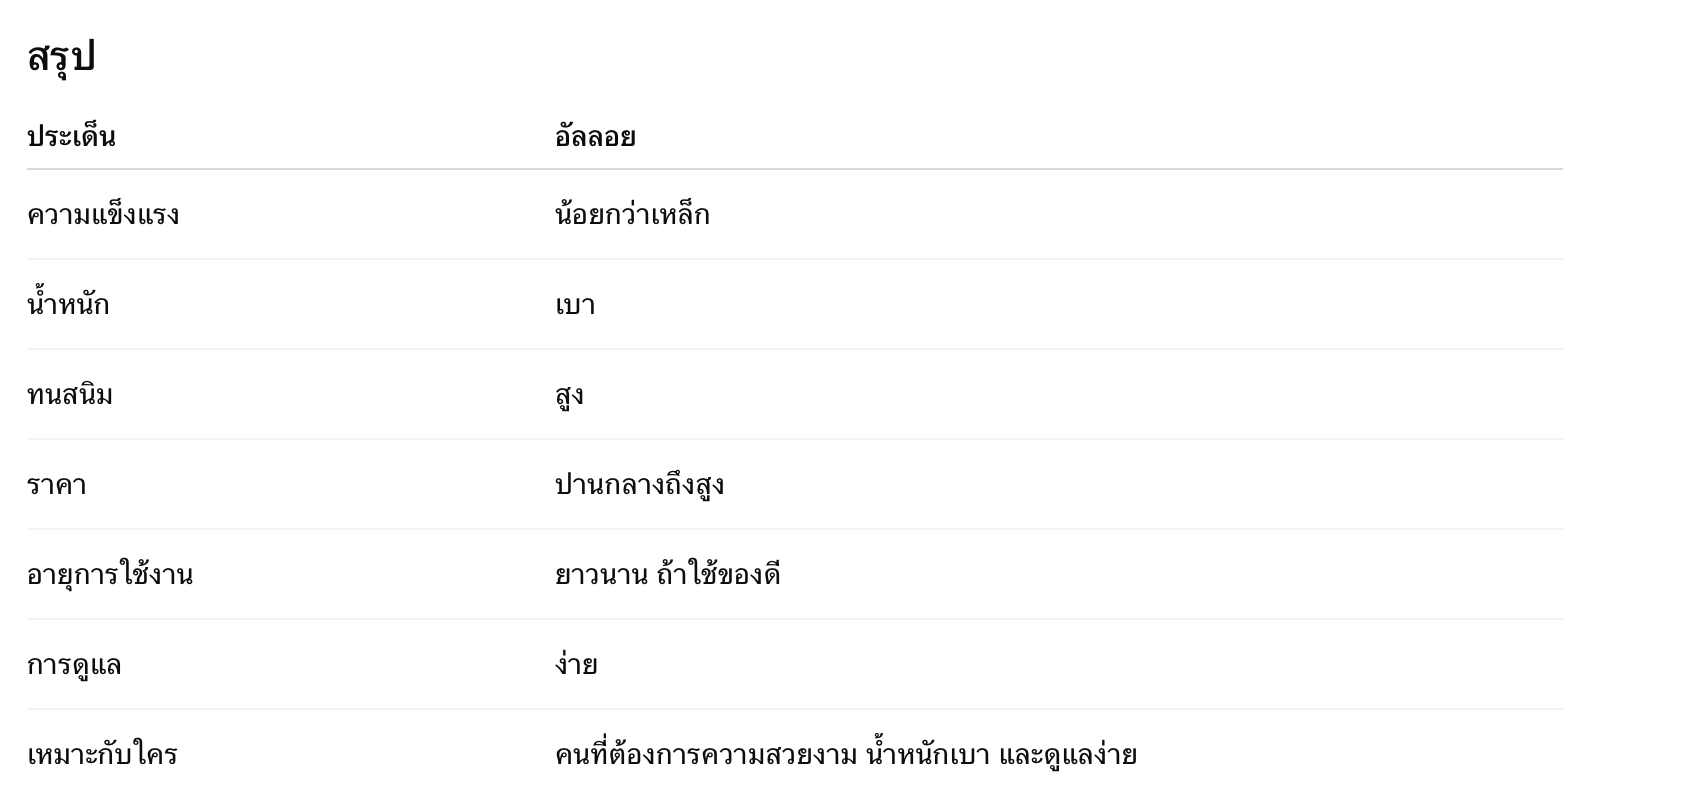Click the "ราคา" row label

point(57,485)
